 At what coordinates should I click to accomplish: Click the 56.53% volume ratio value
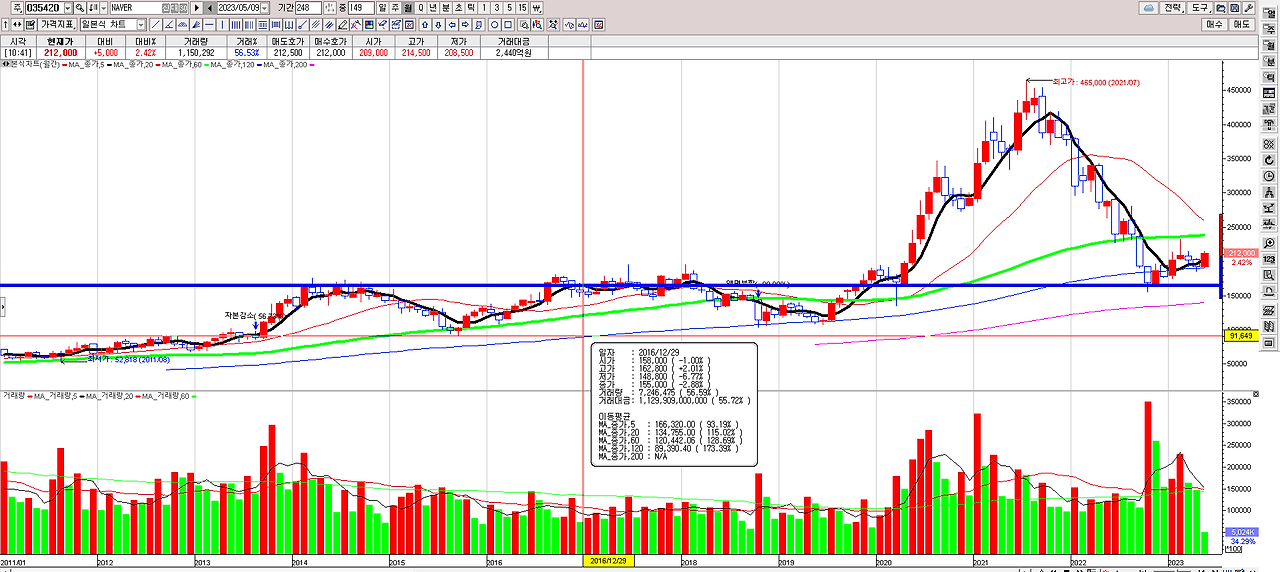(246, 52)
